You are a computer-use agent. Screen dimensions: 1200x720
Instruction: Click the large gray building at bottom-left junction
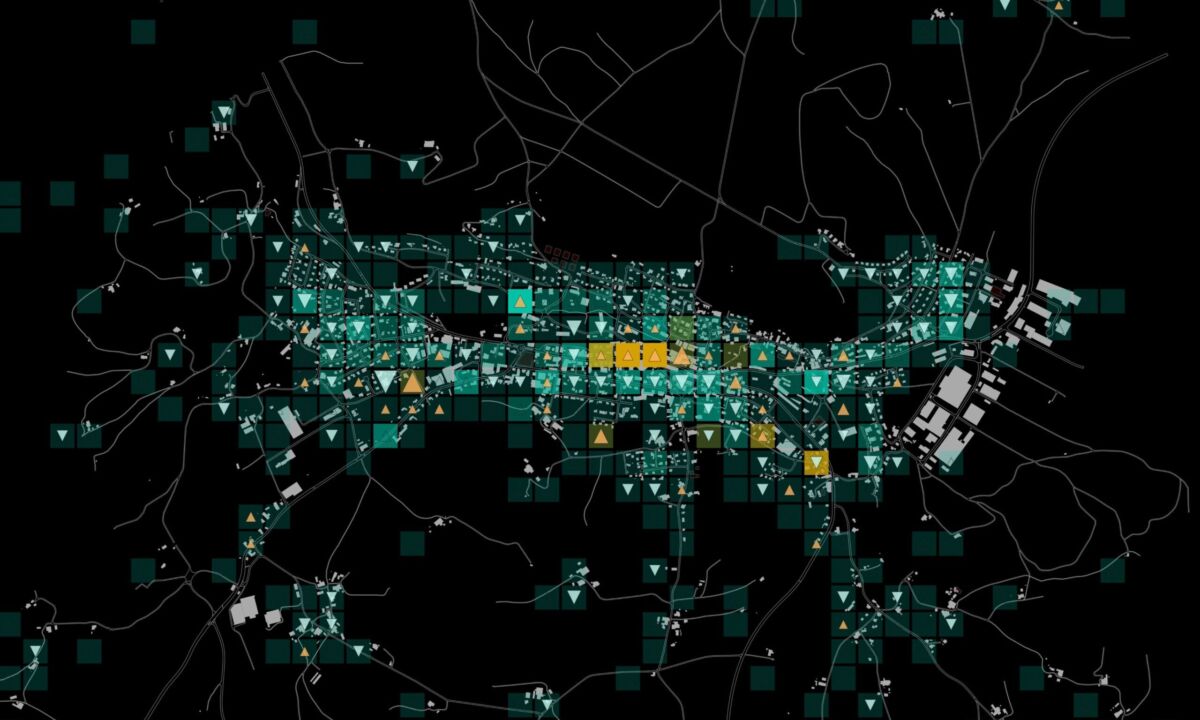[243, 610]
